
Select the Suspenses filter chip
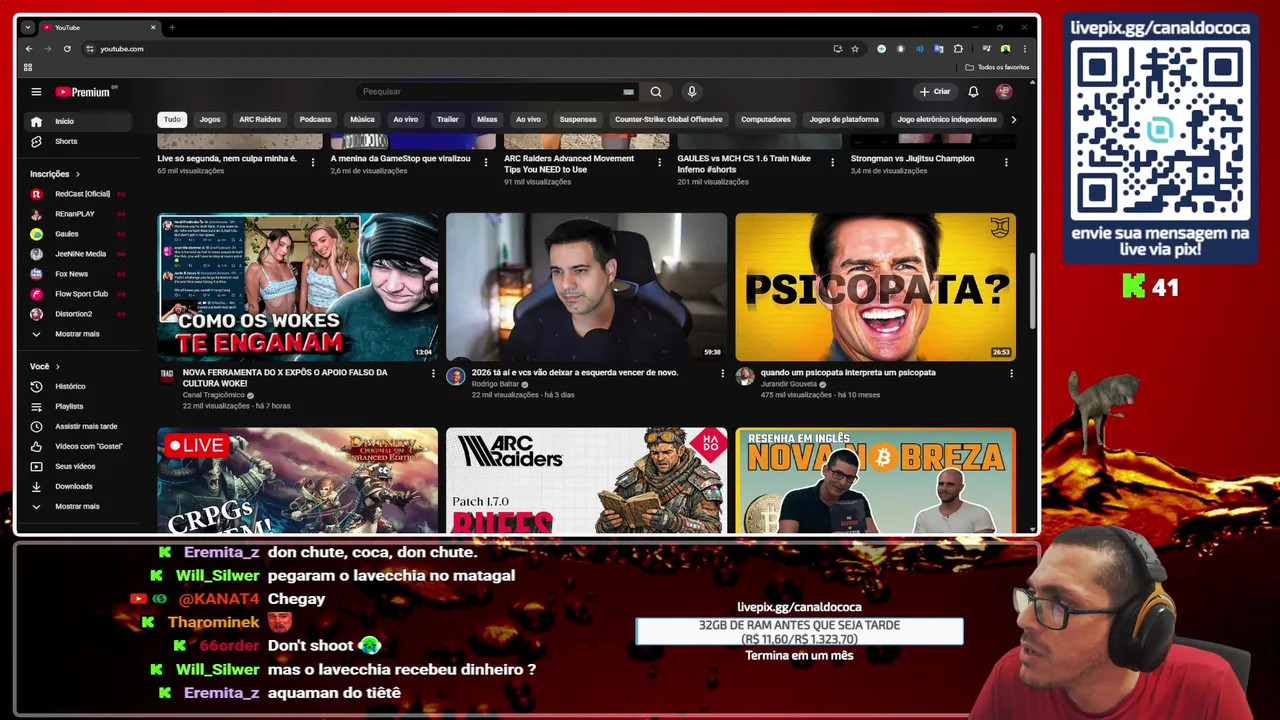pos(577,119)
